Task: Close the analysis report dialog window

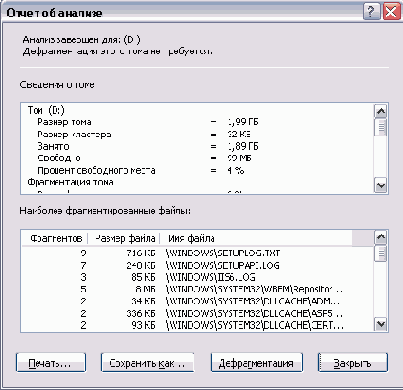Action: click(391, 12)
